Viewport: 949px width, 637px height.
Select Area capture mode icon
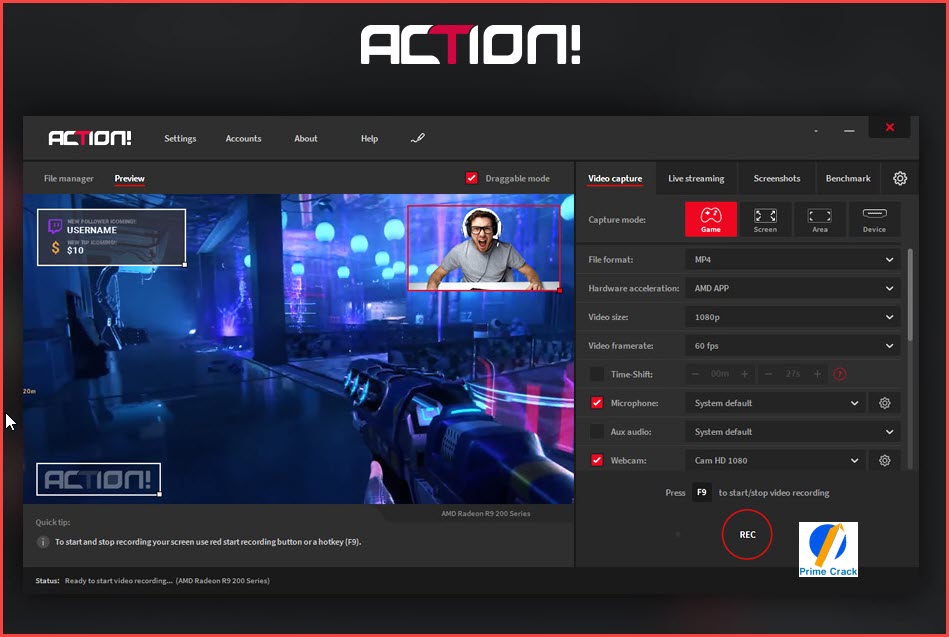coord(819,219)
